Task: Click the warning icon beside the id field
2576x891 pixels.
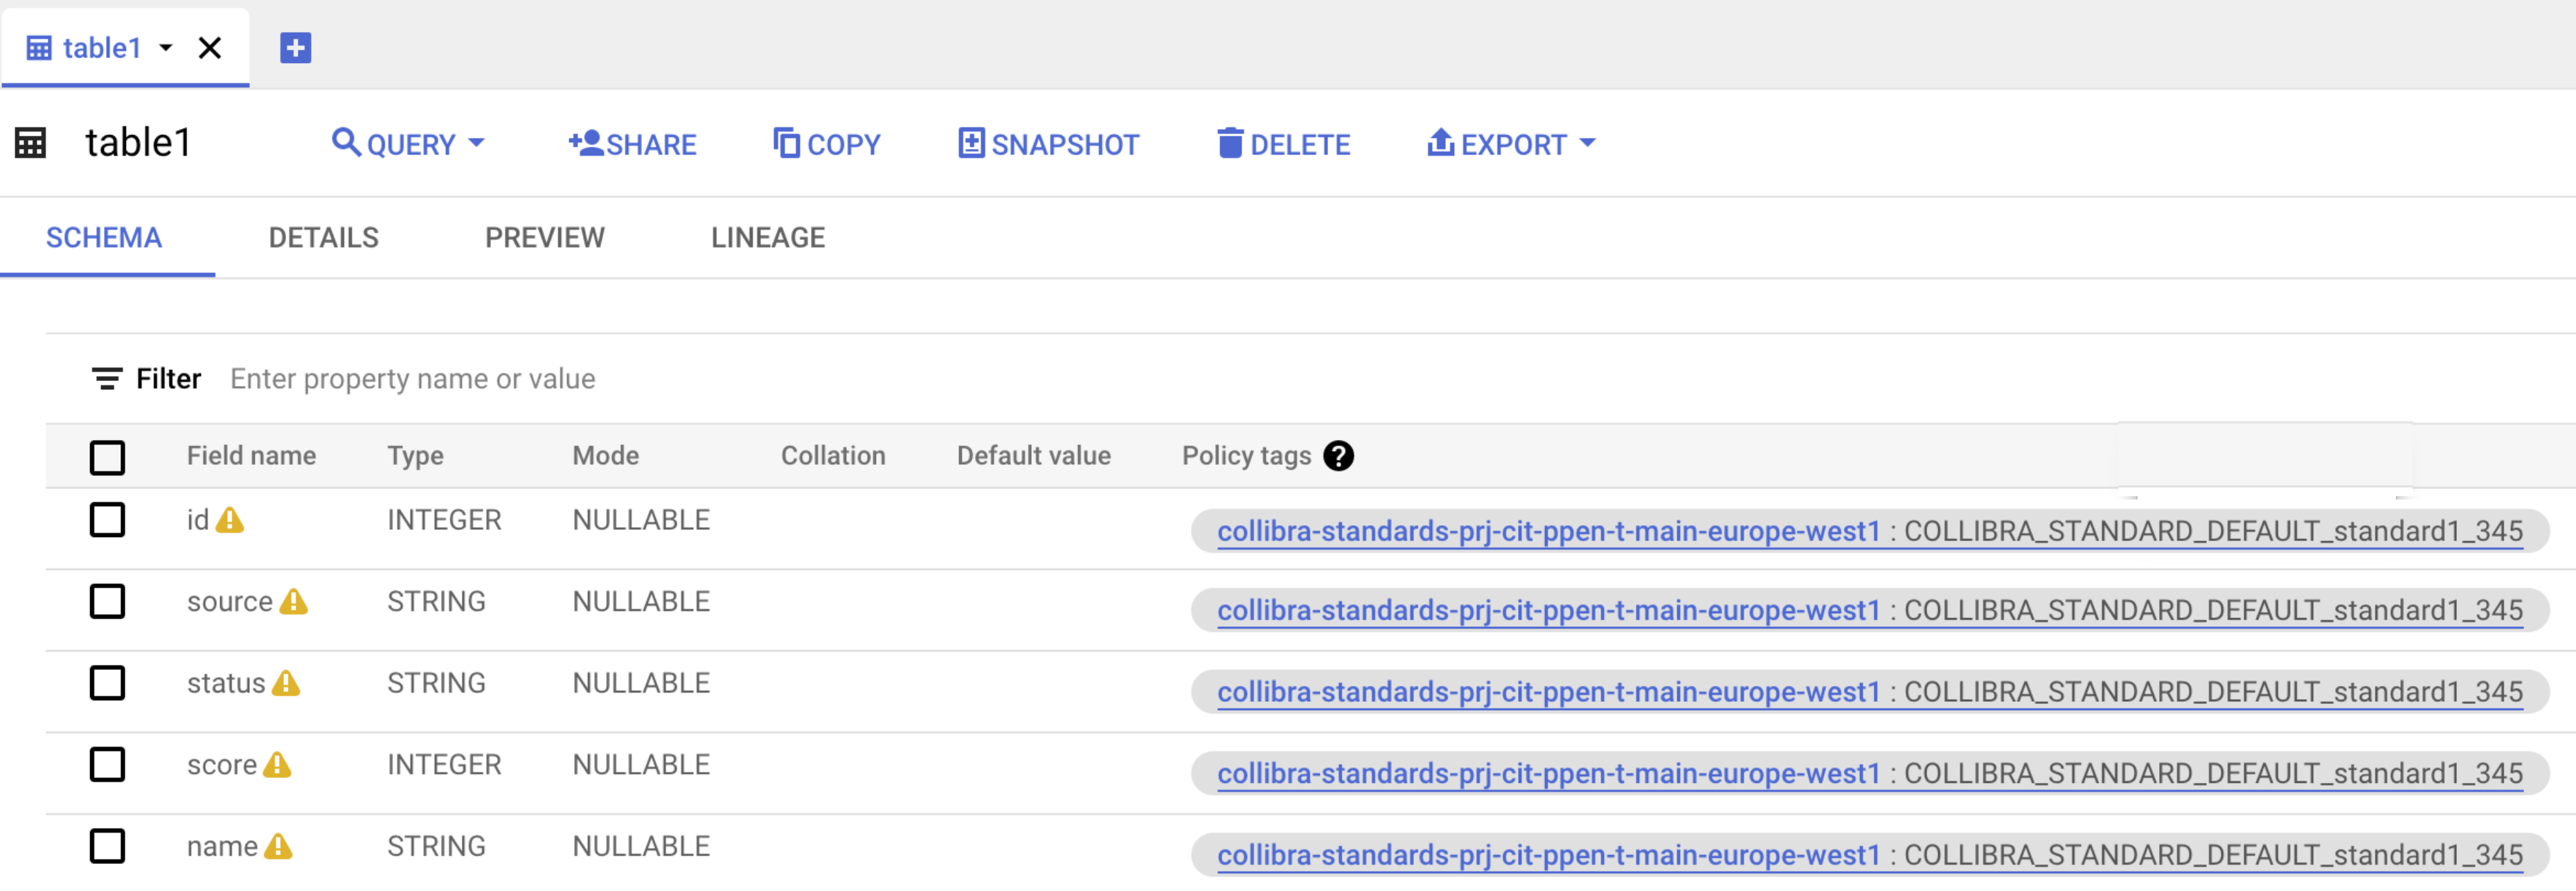Action: point(231,520)
